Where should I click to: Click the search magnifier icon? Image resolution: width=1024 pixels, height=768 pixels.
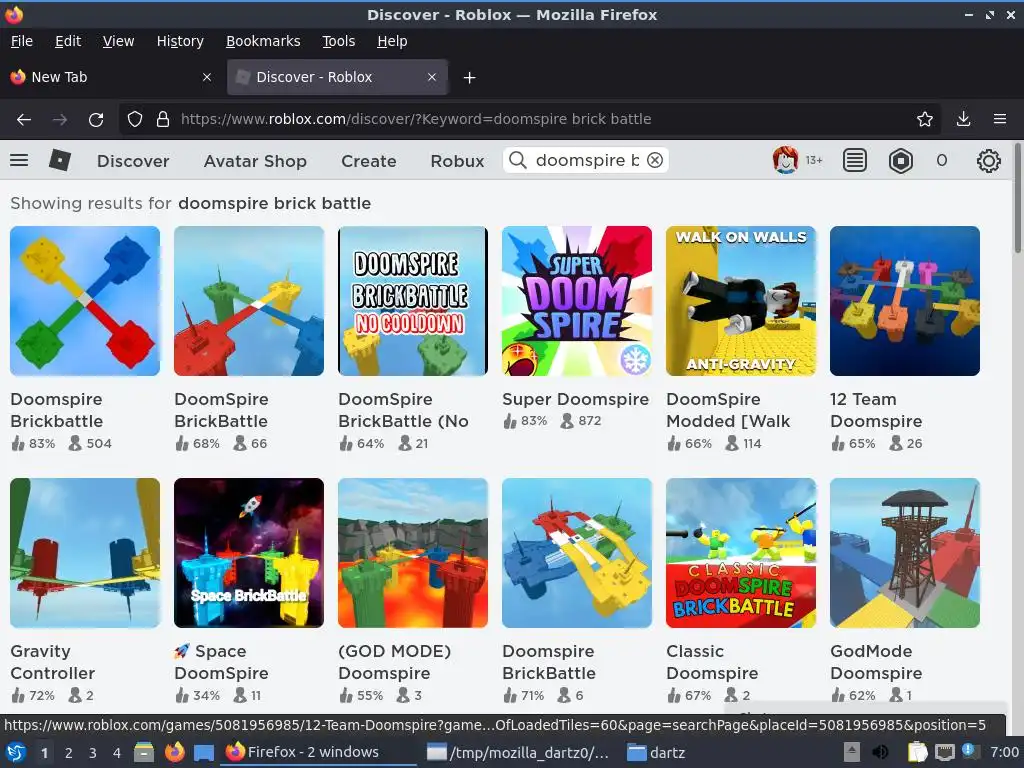pos(518,160)
